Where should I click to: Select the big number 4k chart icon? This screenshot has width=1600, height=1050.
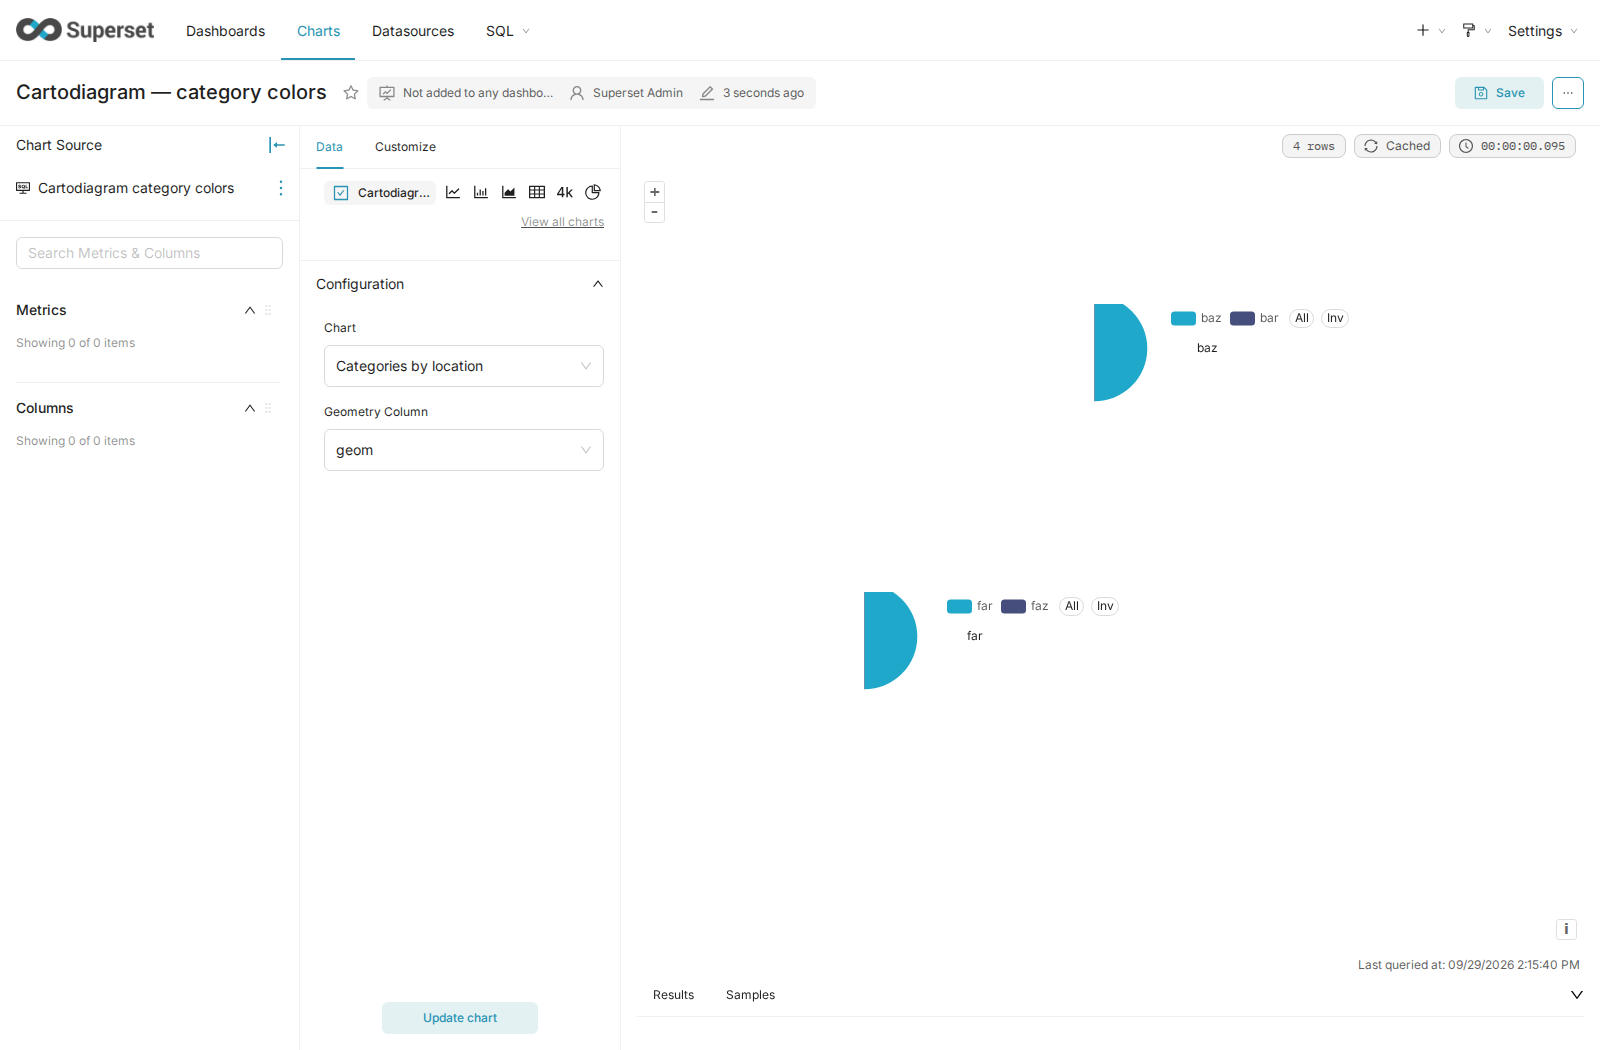pyautogui.click(x=565, y=192)
